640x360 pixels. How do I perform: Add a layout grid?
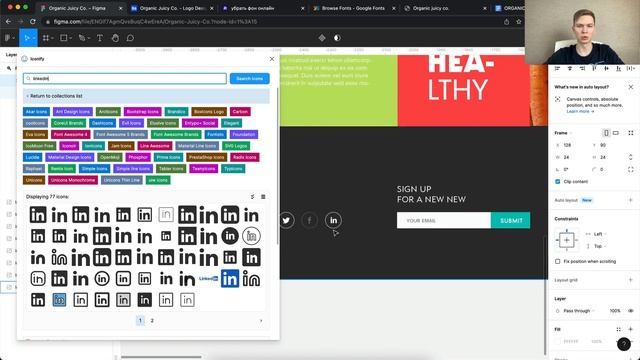point(631,280)
